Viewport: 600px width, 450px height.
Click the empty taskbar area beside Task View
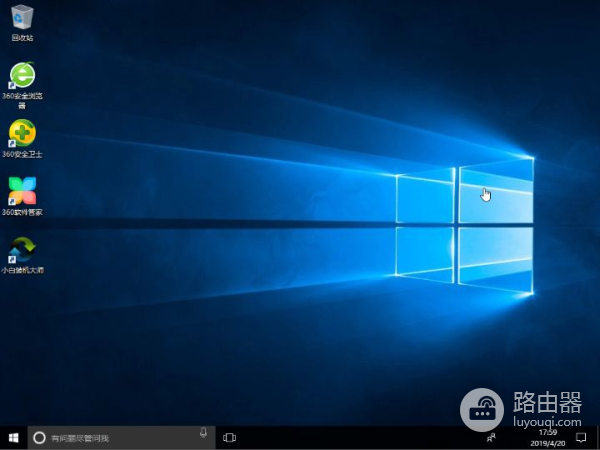pyautogui.click(x=350, y=438)
